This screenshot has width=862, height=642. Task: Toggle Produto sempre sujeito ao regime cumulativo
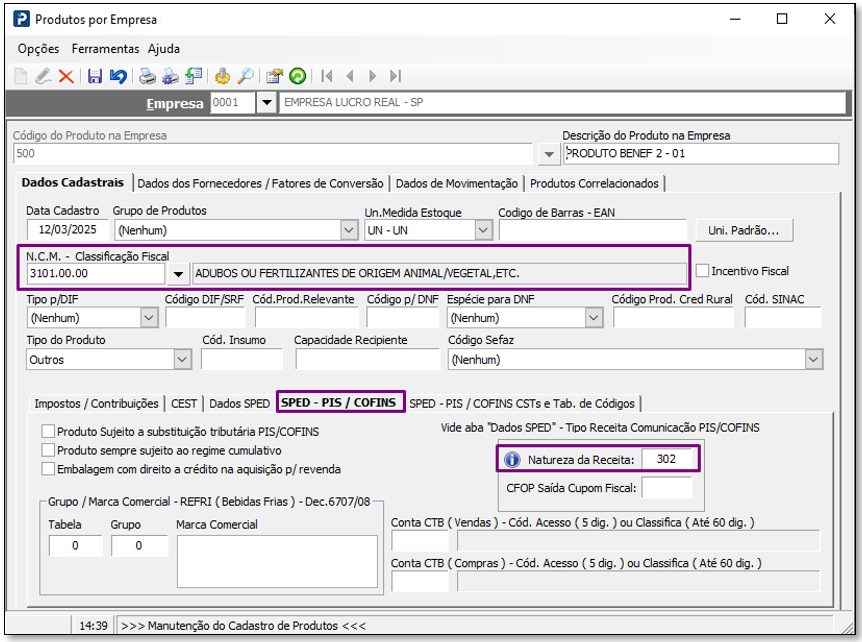point(48,451)
